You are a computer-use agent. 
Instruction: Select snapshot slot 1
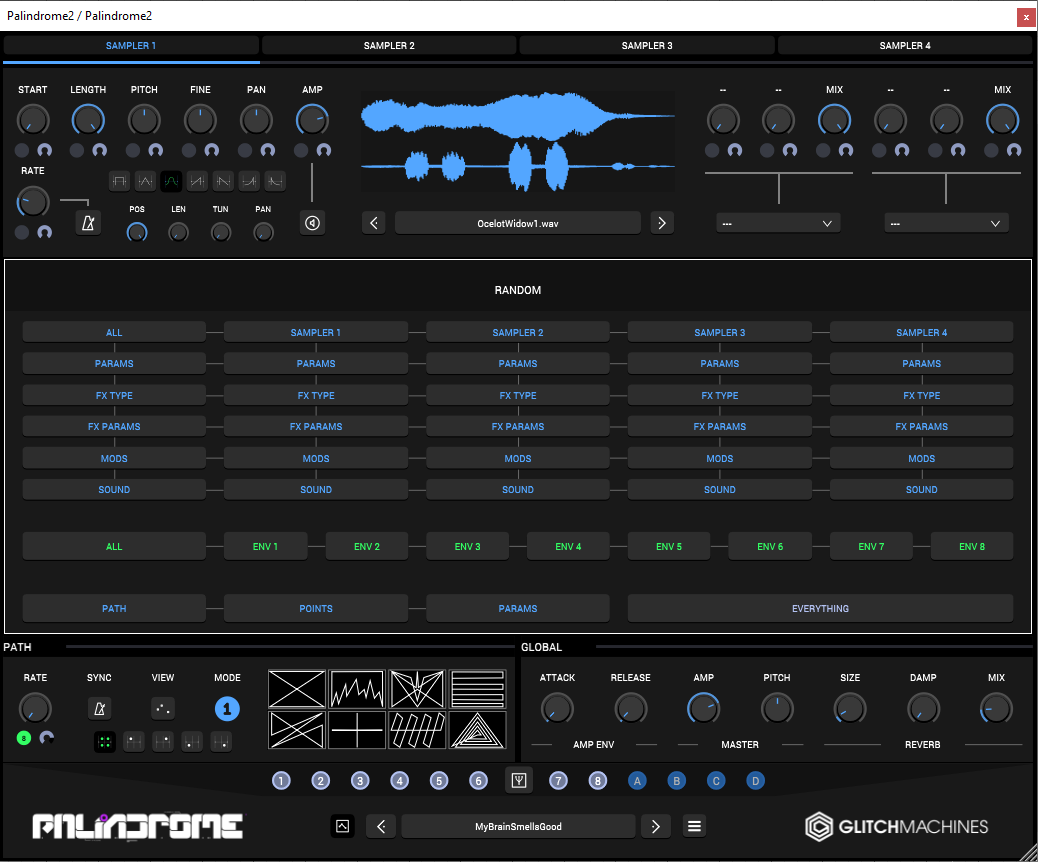coord(281,781)
